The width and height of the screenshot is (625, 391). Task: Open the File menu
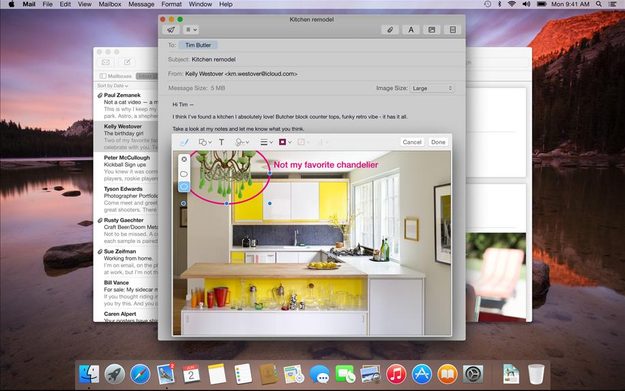(47, 4)
